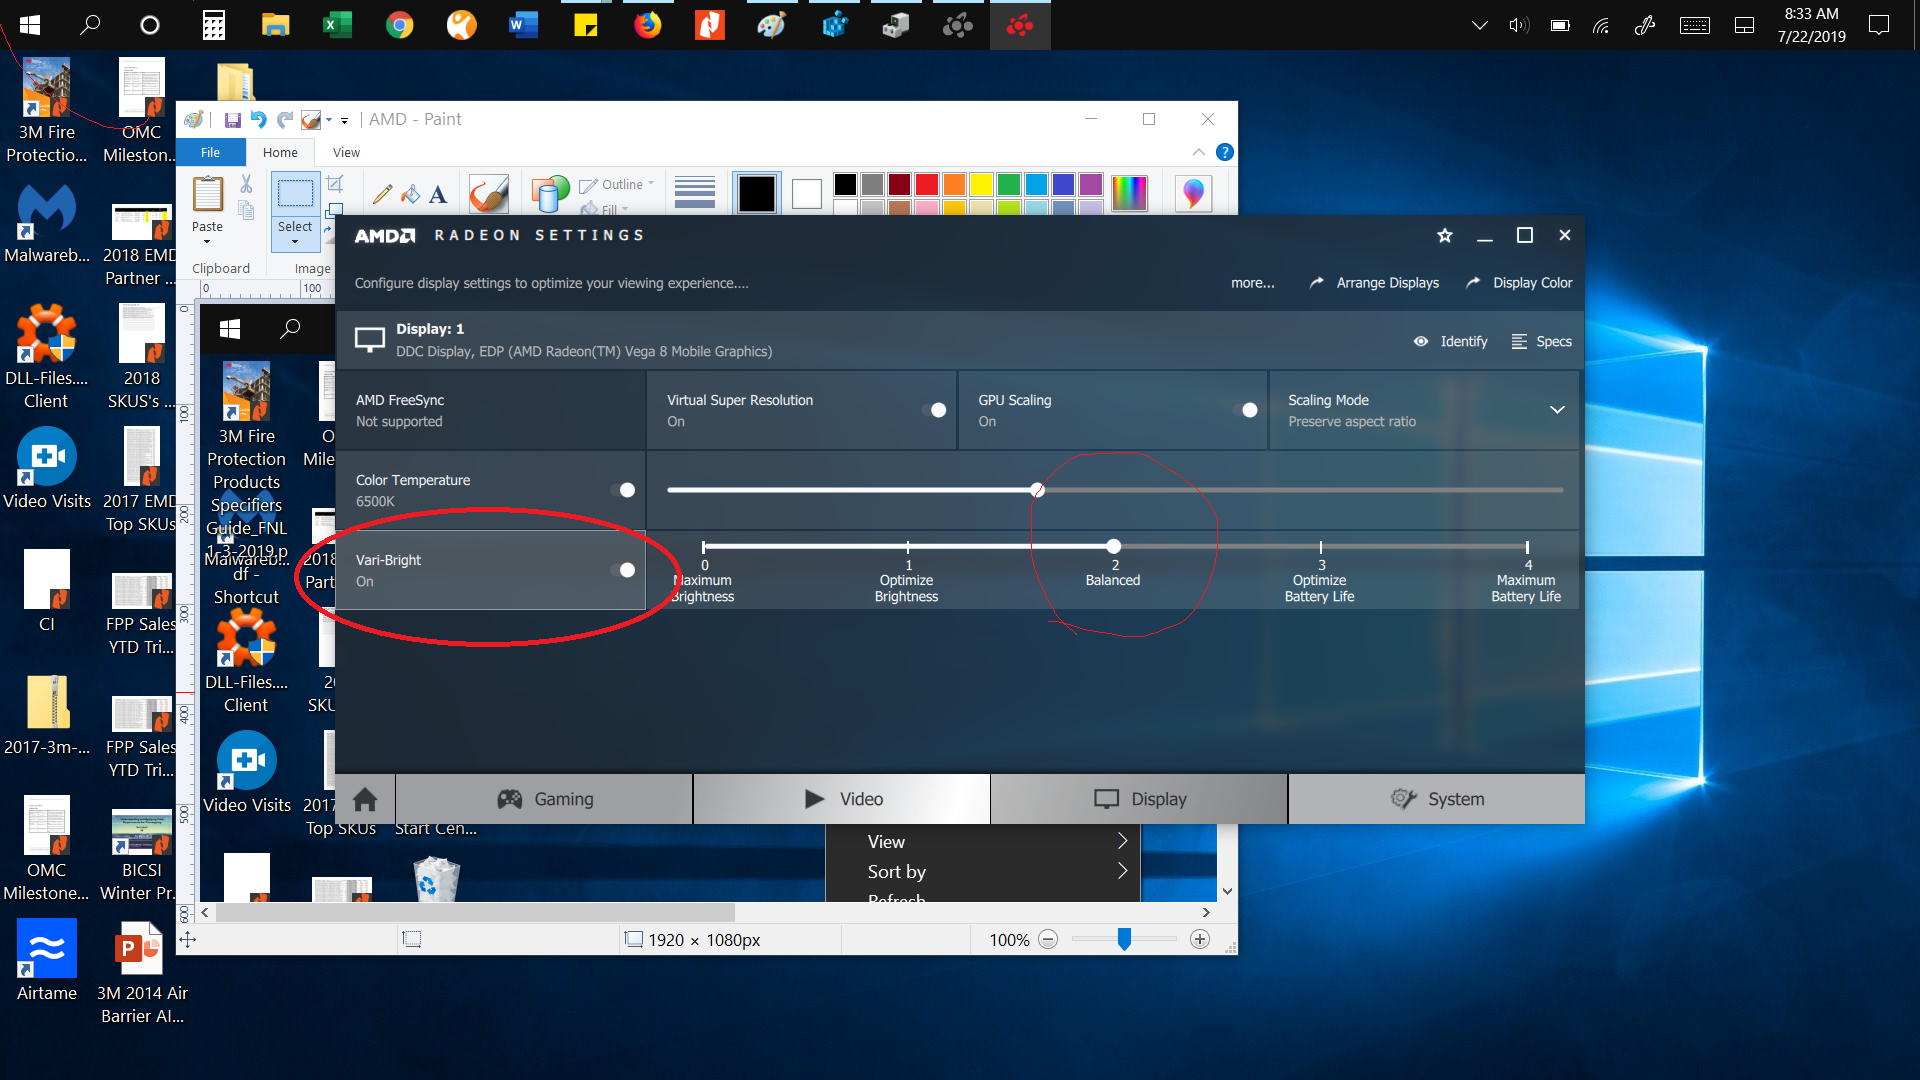Open Display Color settings
Image resolution: width=1920 pixels, height=1080 pixels.
tap(1519, 283)
